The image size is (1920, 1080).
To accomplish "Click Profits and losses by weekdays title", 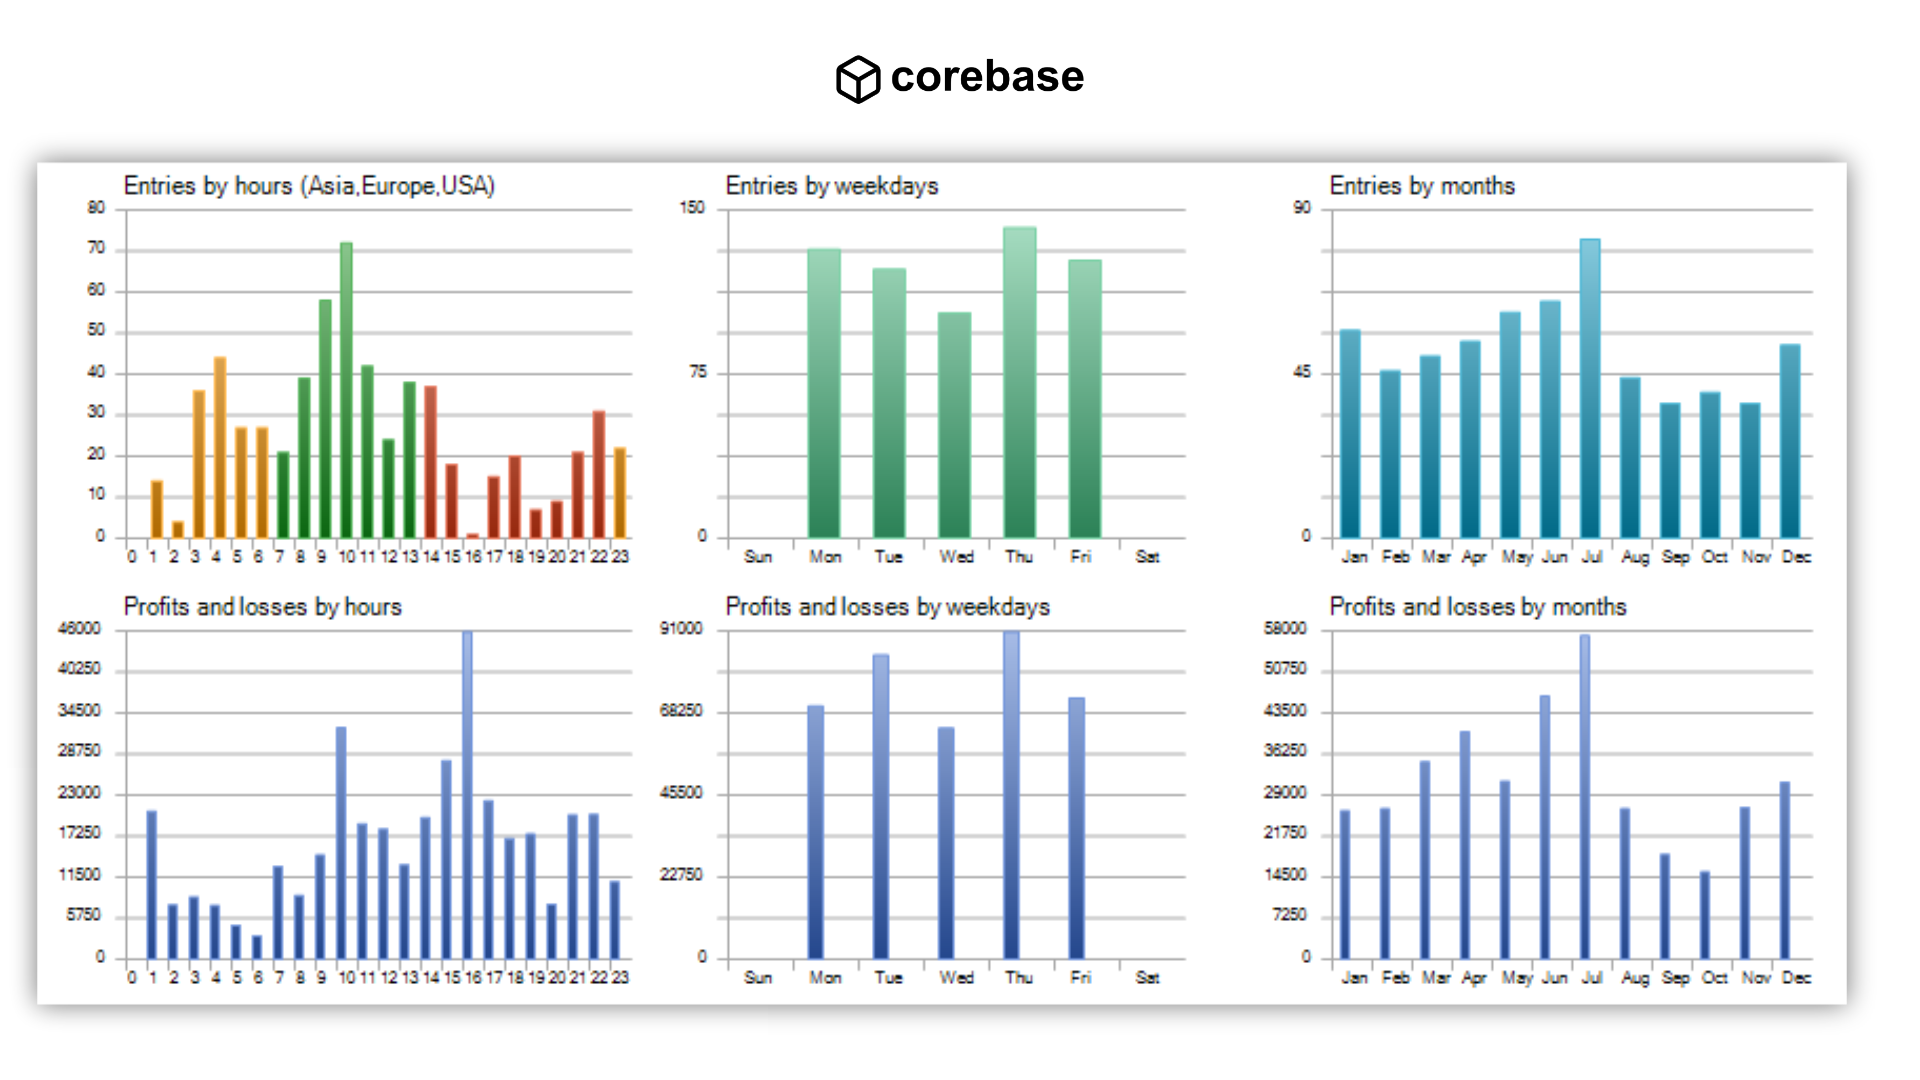I will [x=887, y=607].
